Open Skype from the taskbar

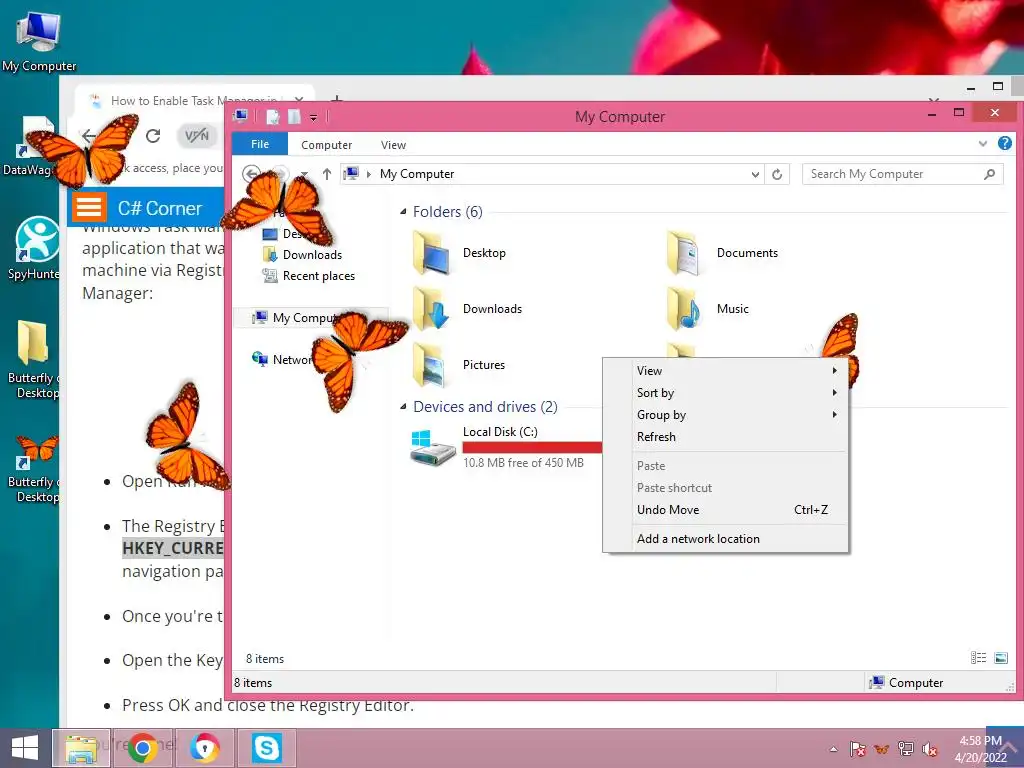pos(266,748)
